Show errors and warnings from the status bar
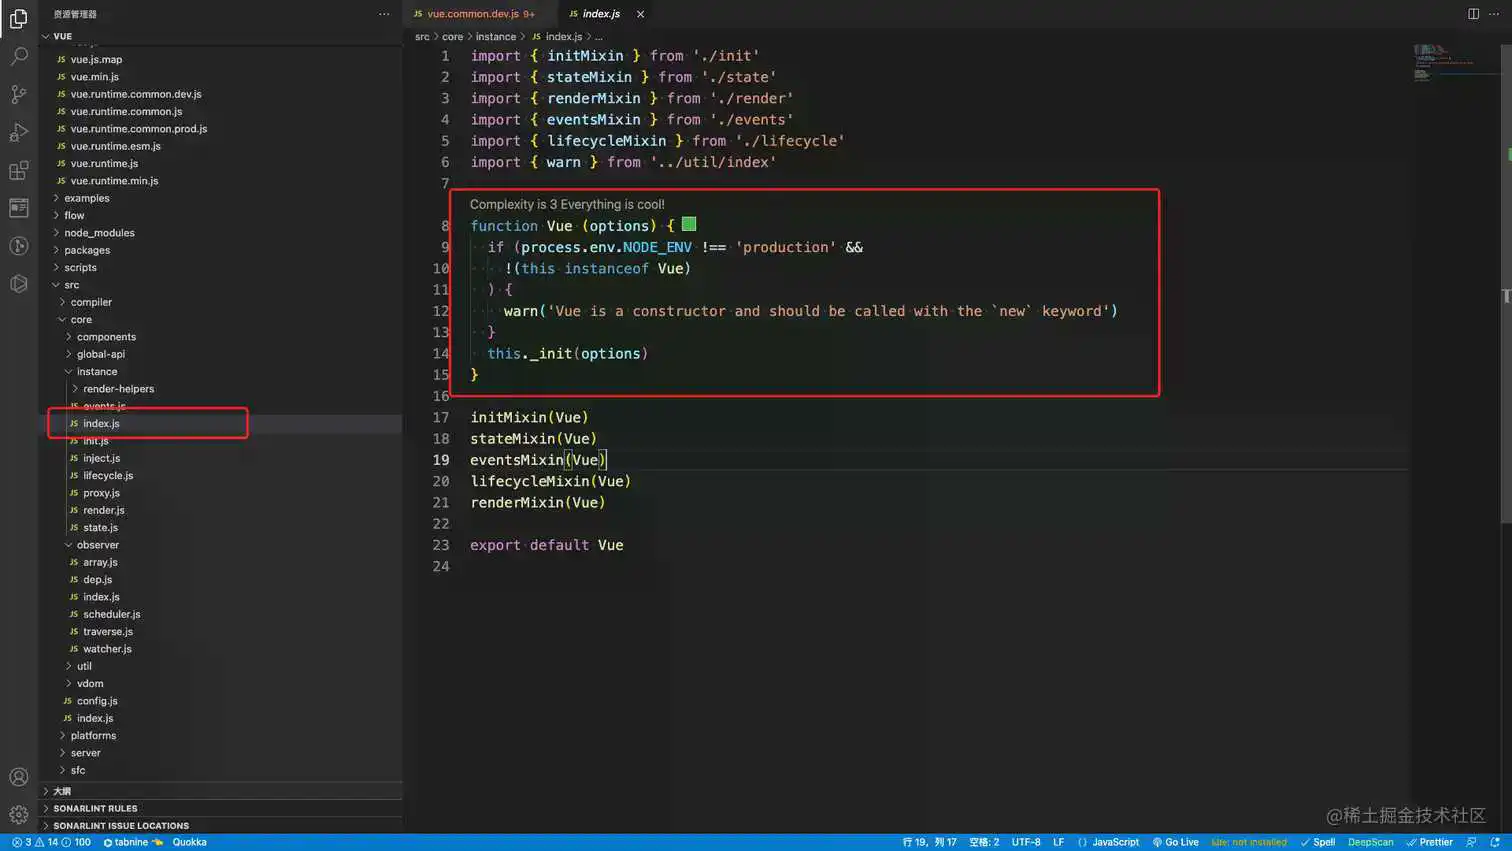Screen dimensions: 1512x851 click(x=51, y=842)
